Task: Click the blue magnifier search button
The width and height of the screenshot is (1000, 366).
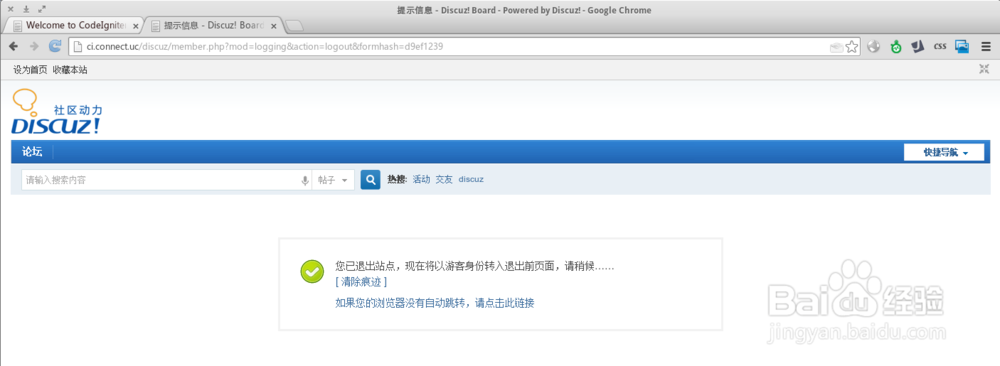Action: click(x=371, y=180)
